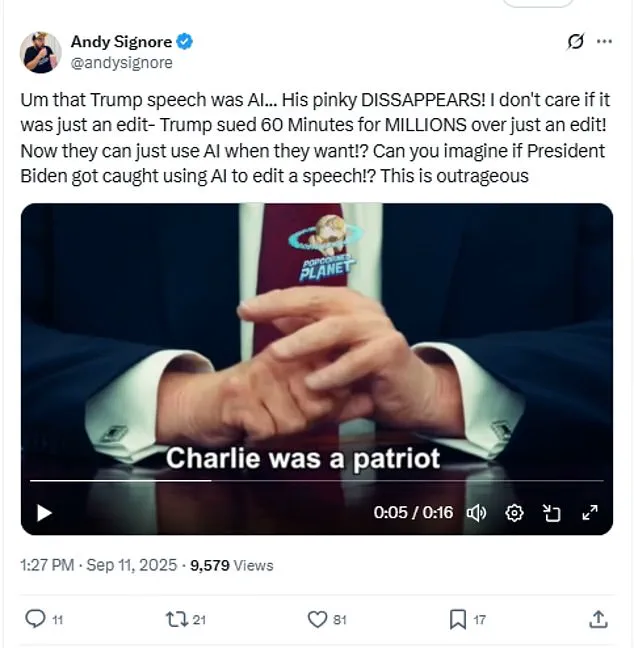The image size is (634, 648).
Task: Click the video frame showing clasped hands
Action: pyautogui.click(x=316, y=340)
